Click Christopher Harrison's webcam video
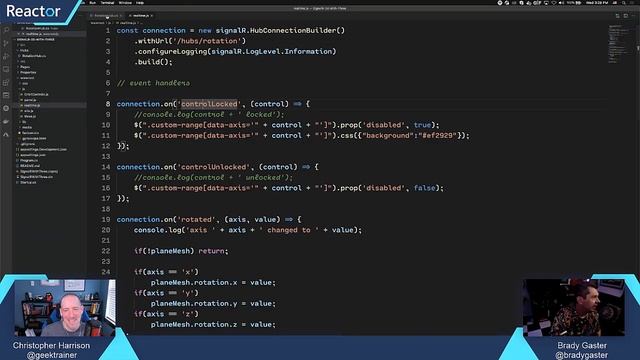Image resolution: width=640 pixels, height=360 pixels. pos(65,308)
